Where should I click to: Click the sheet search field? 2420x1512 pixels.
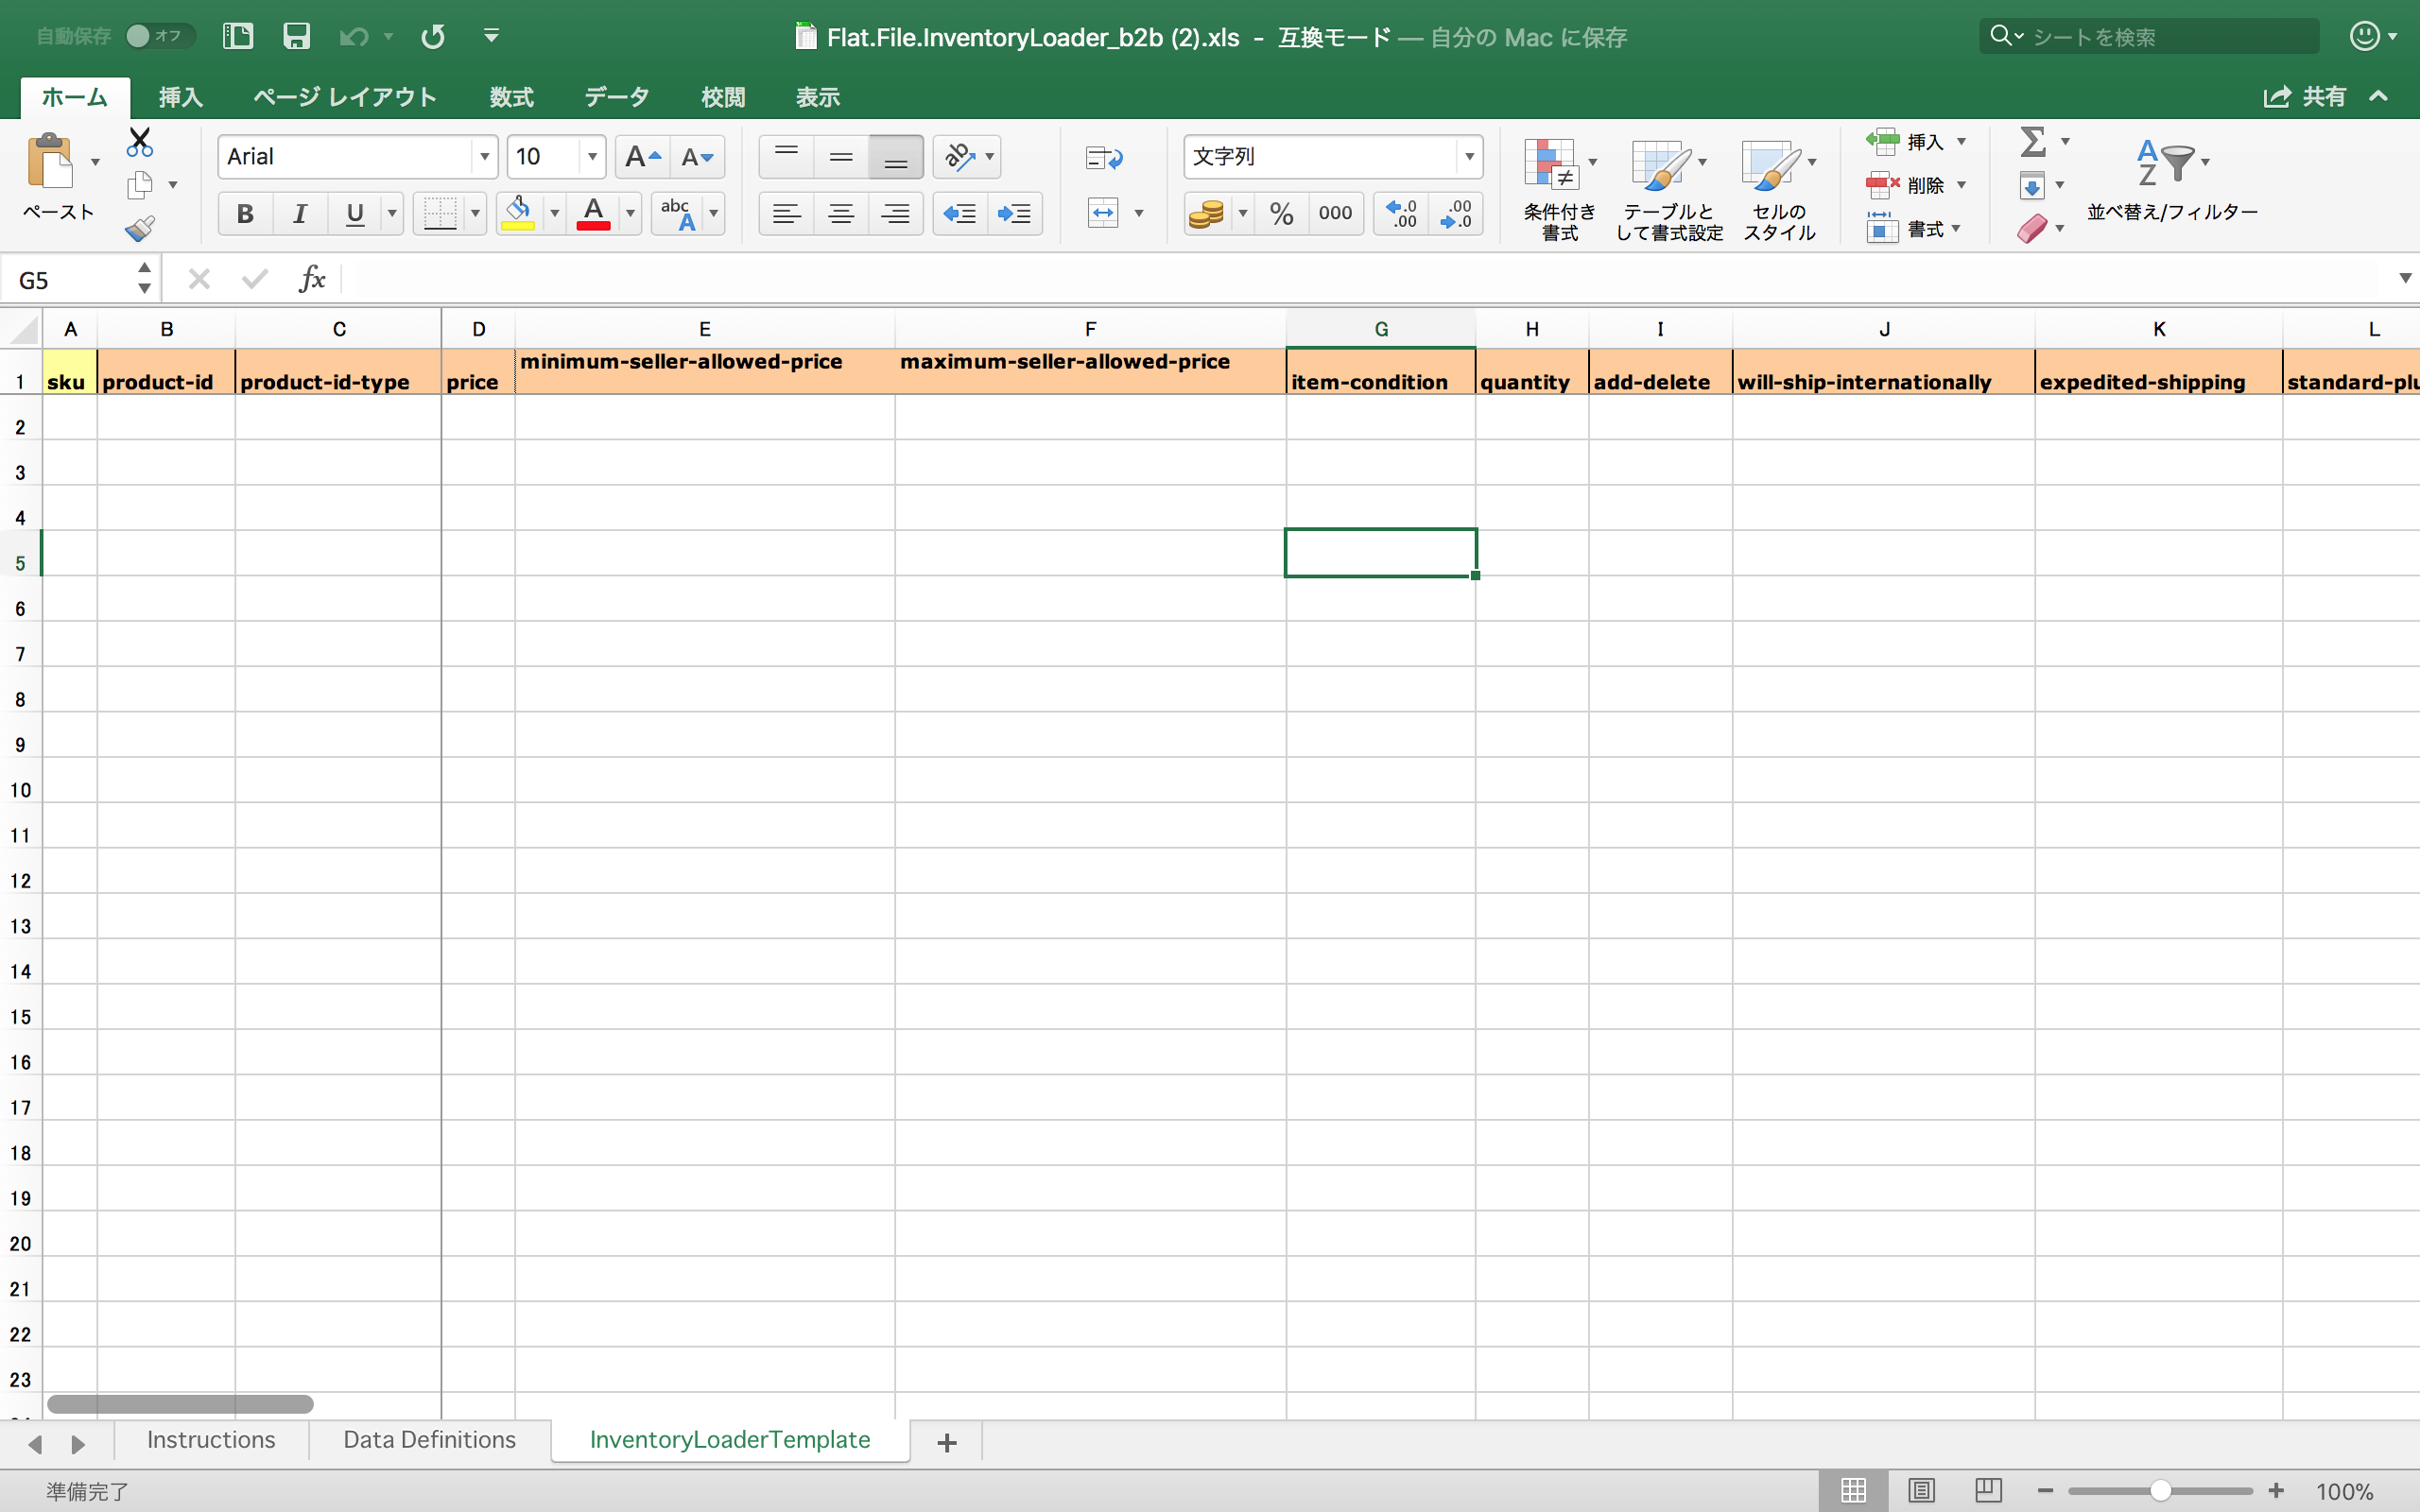point(2150,37)
